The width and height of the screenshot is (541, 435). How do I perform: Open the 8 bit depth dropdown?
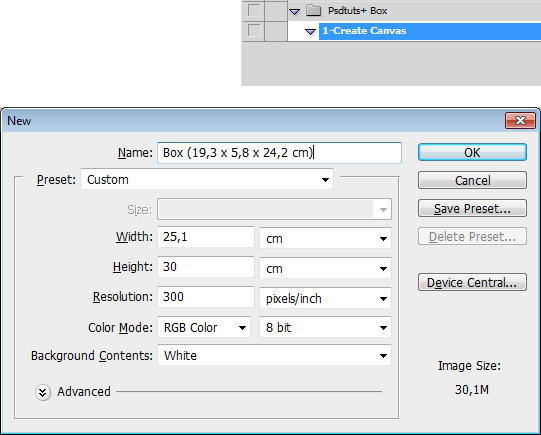[325, 327]
